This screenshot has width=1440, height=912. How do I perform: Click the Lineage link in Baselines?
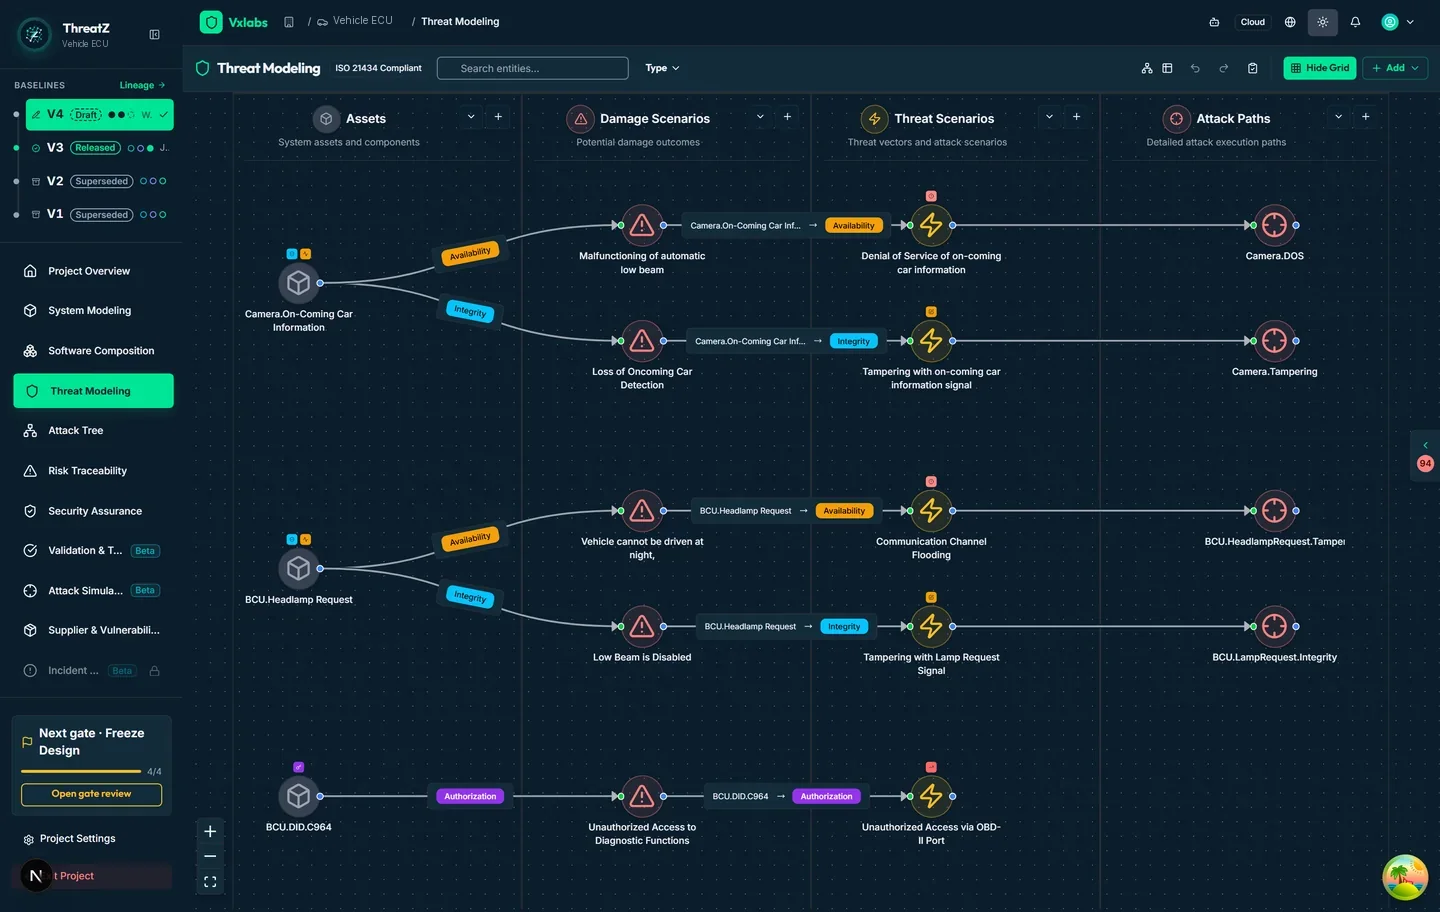click(x=142, y=85)
